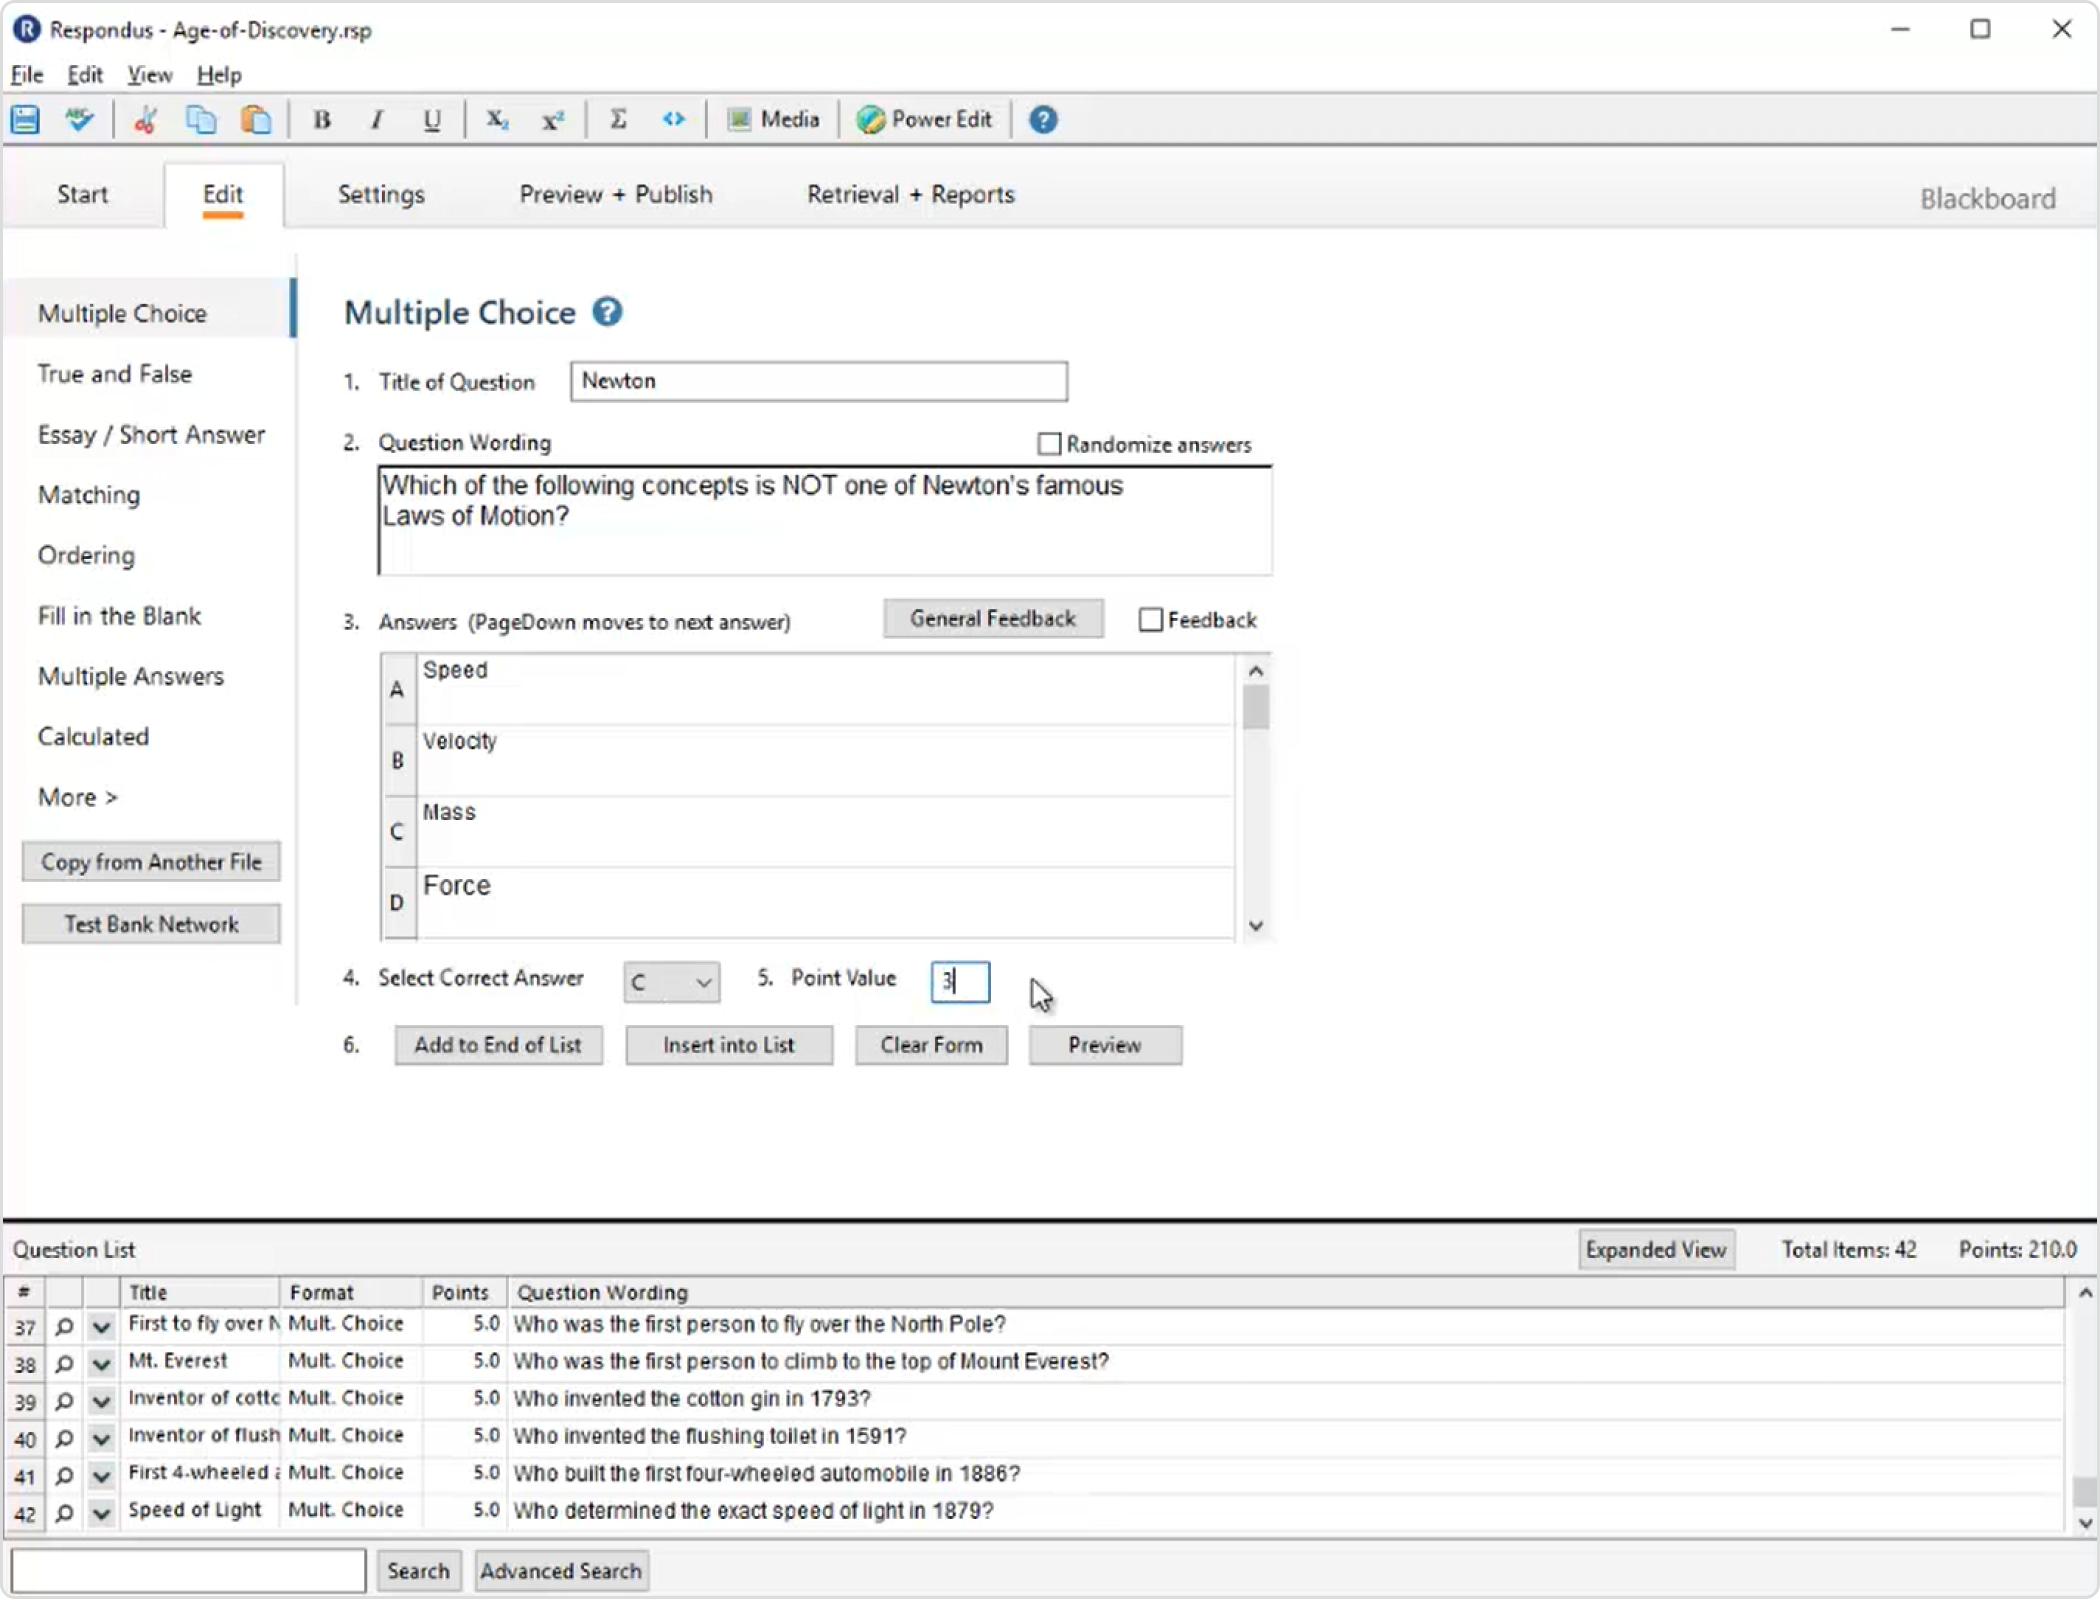
Task: Switch to Preview + Publish tab
Action: tap(615, 193)
